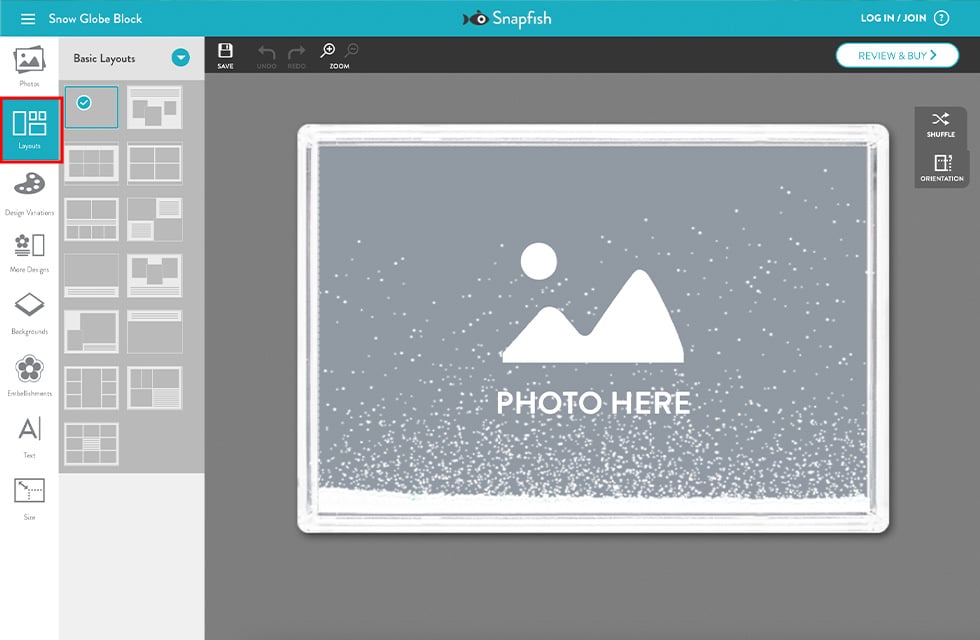Viewport: 980px width, 640px height.
Task: Open Design Variations palette icon
Action: pos(29,192)
